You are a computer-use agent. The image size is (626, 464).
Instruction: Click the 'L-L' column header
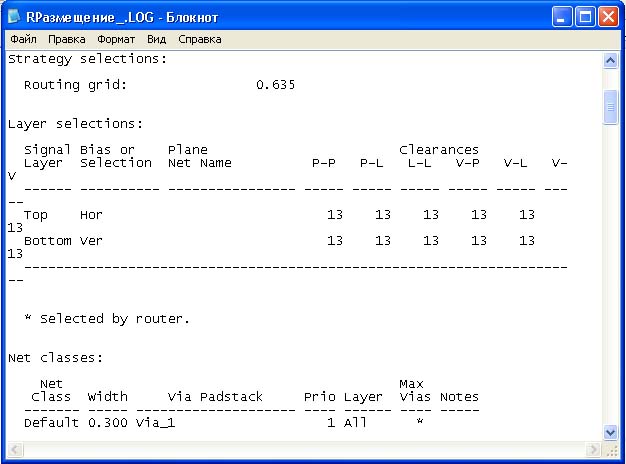(420, 163)
